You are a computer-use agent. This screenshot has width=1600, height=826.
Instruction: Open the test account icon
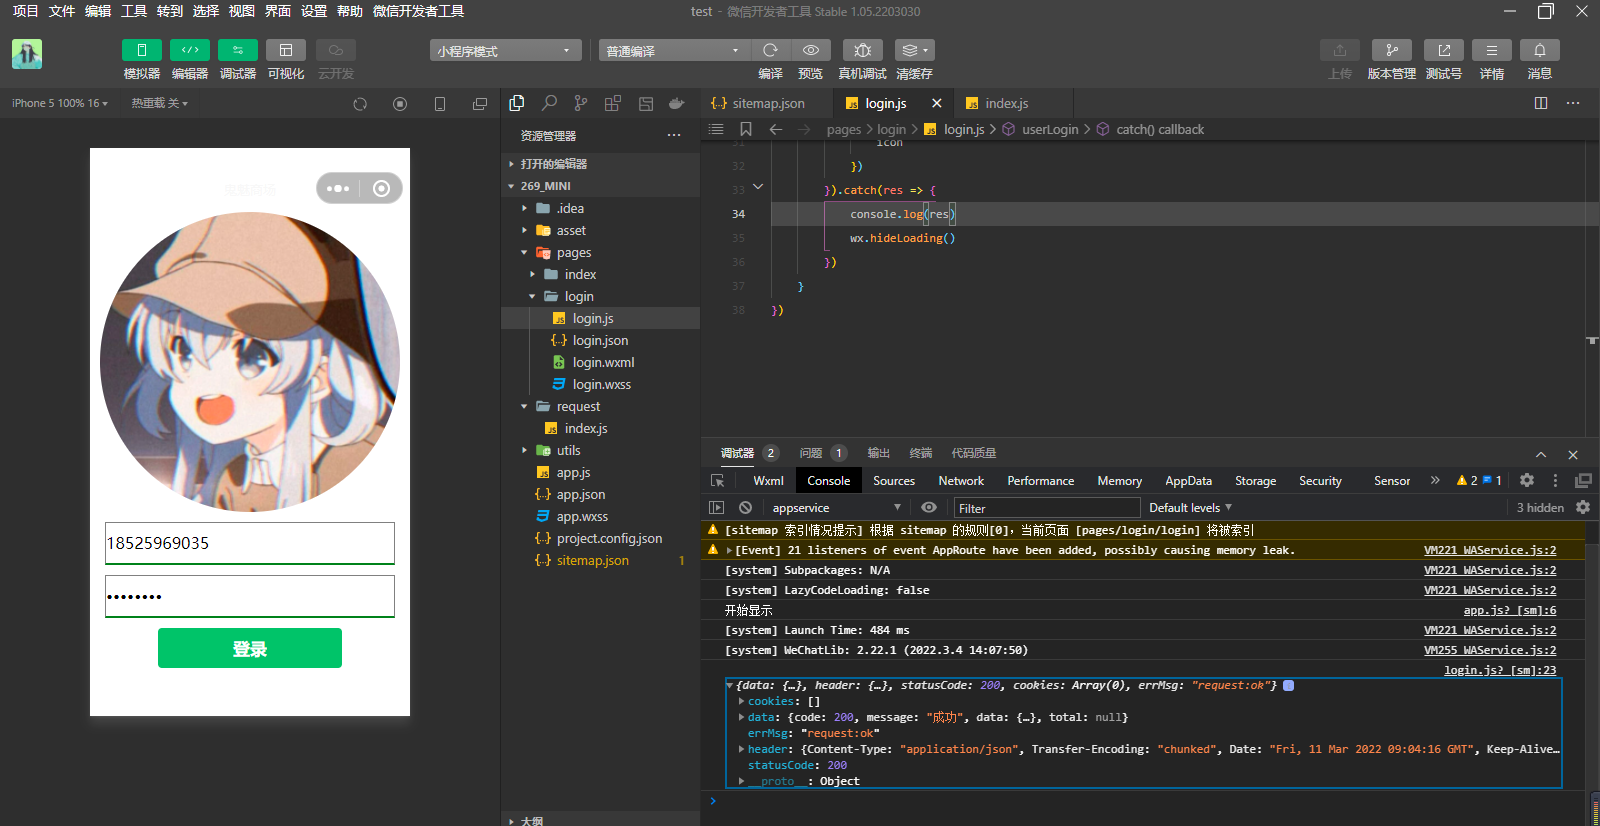coord(1444,50)
